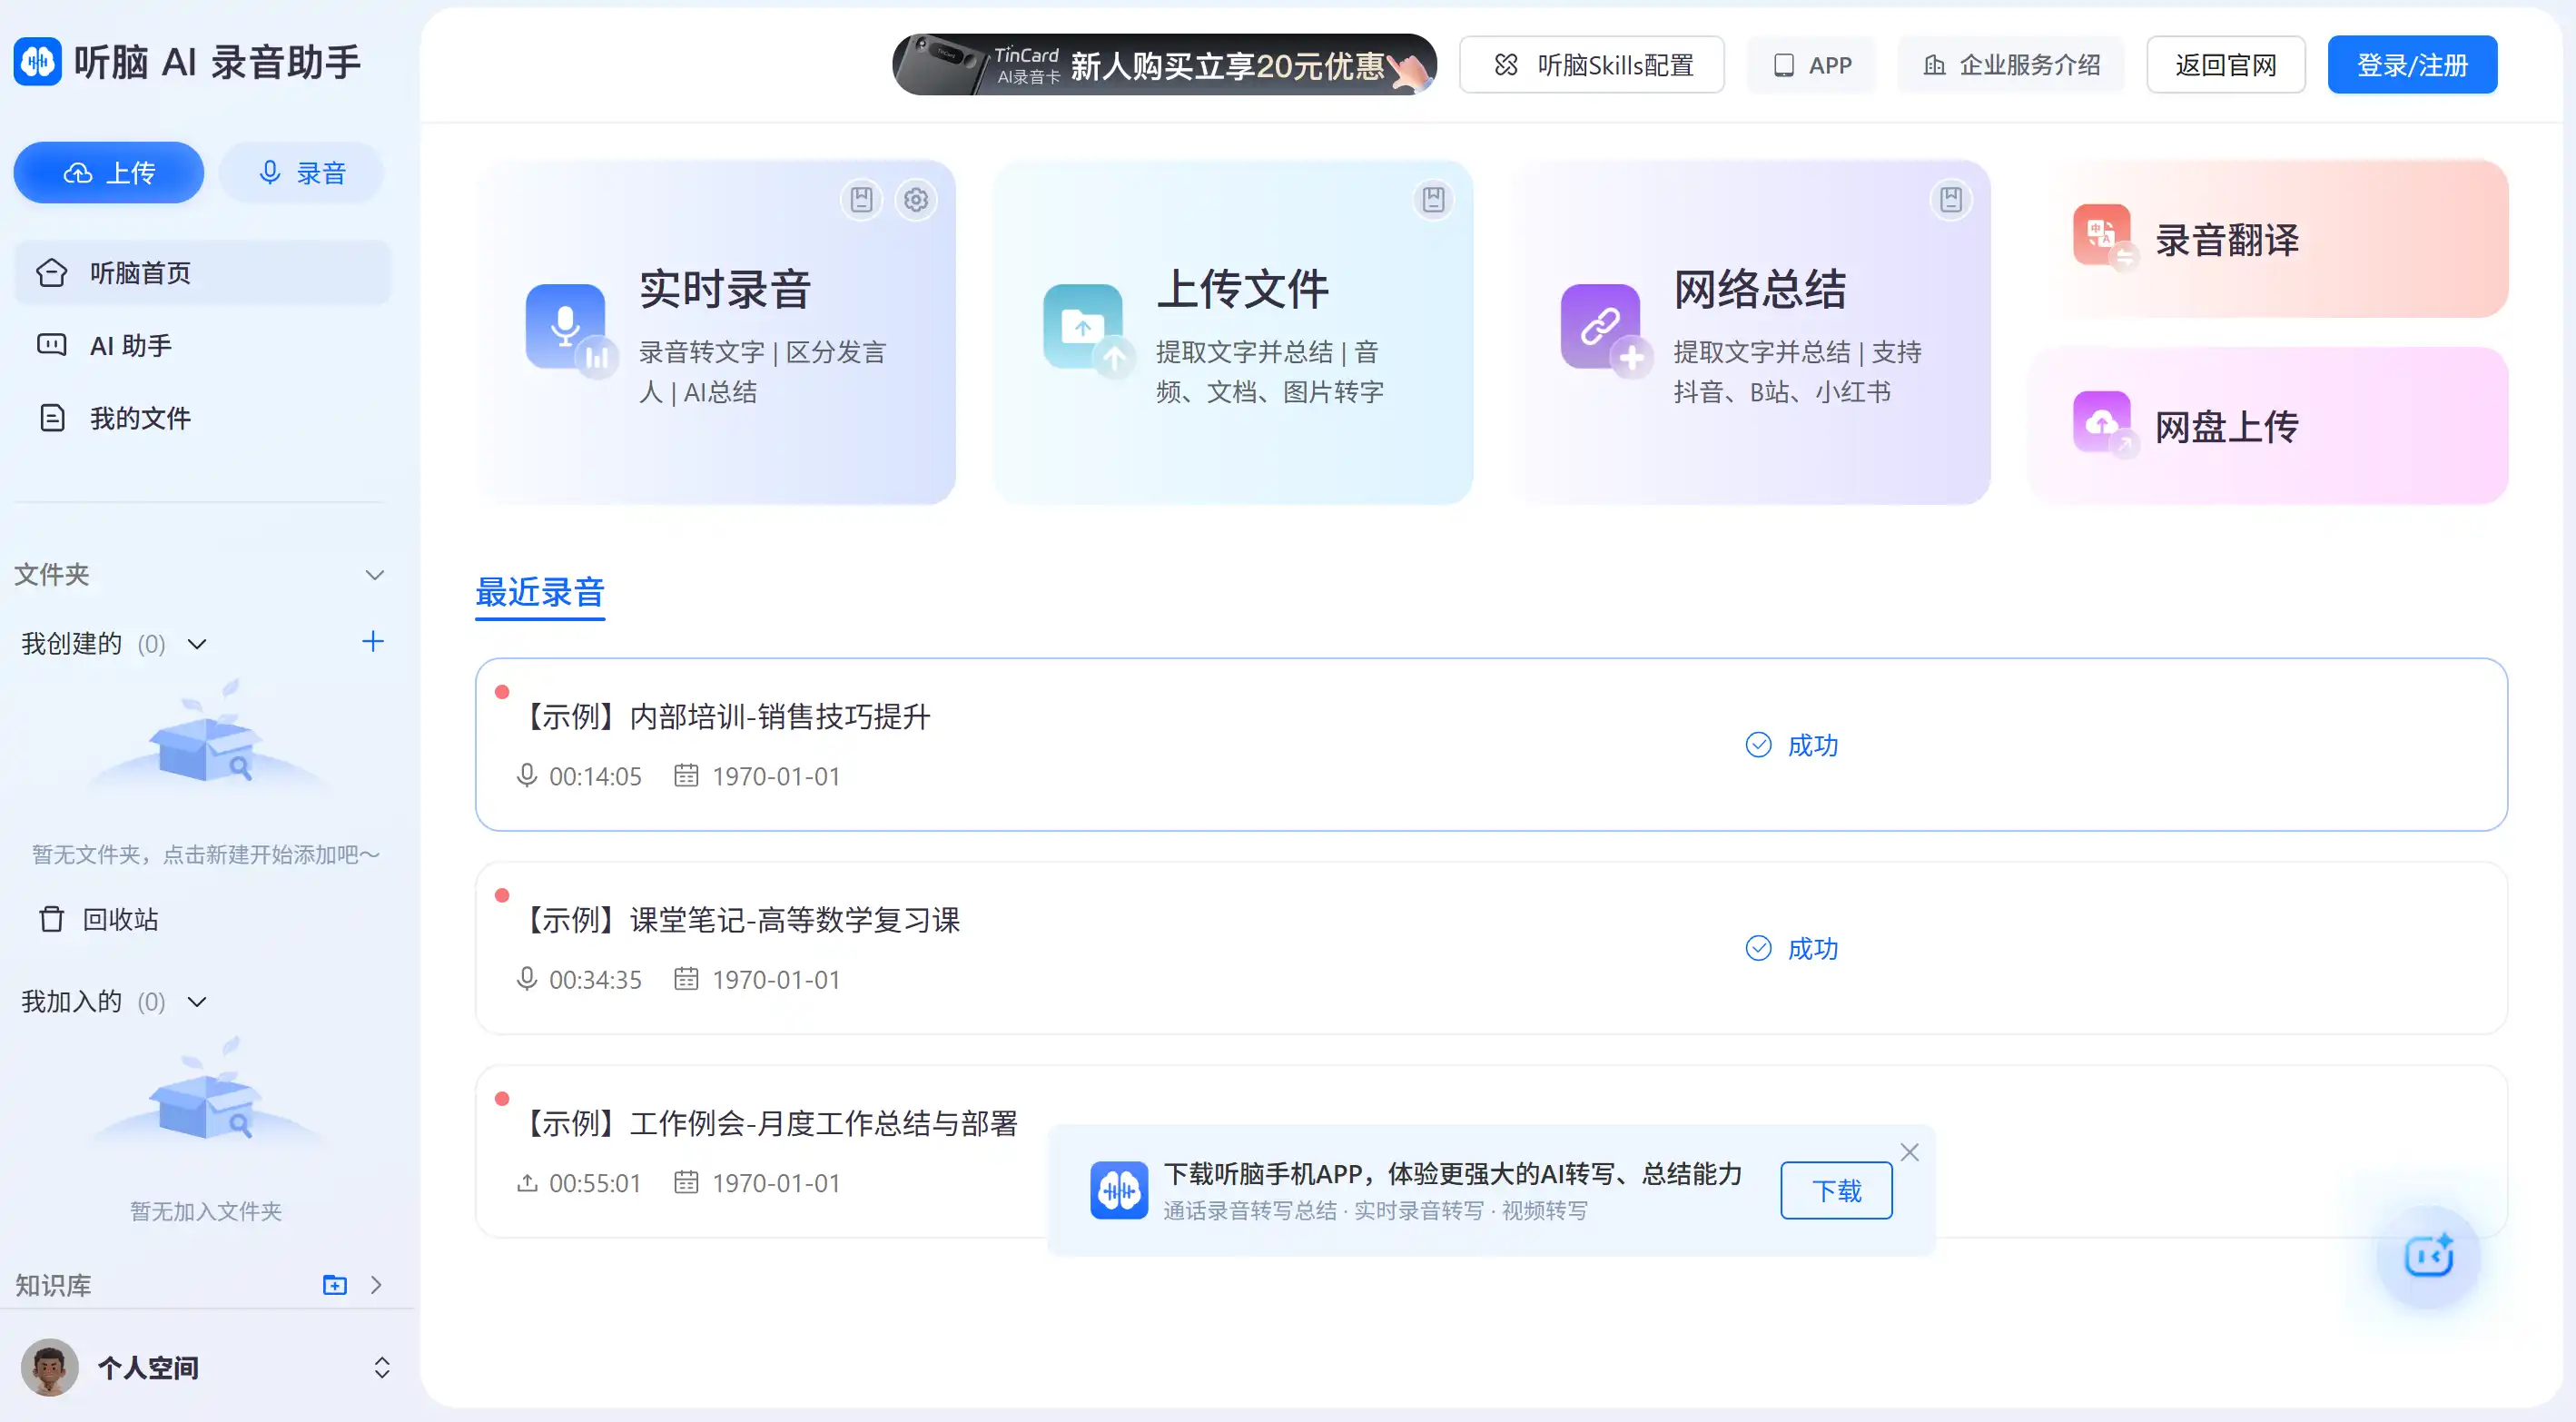This screenshot has width=2576, height=1422.
Task: Click 下载 button in app banner
Action: coord(1836,1190)
